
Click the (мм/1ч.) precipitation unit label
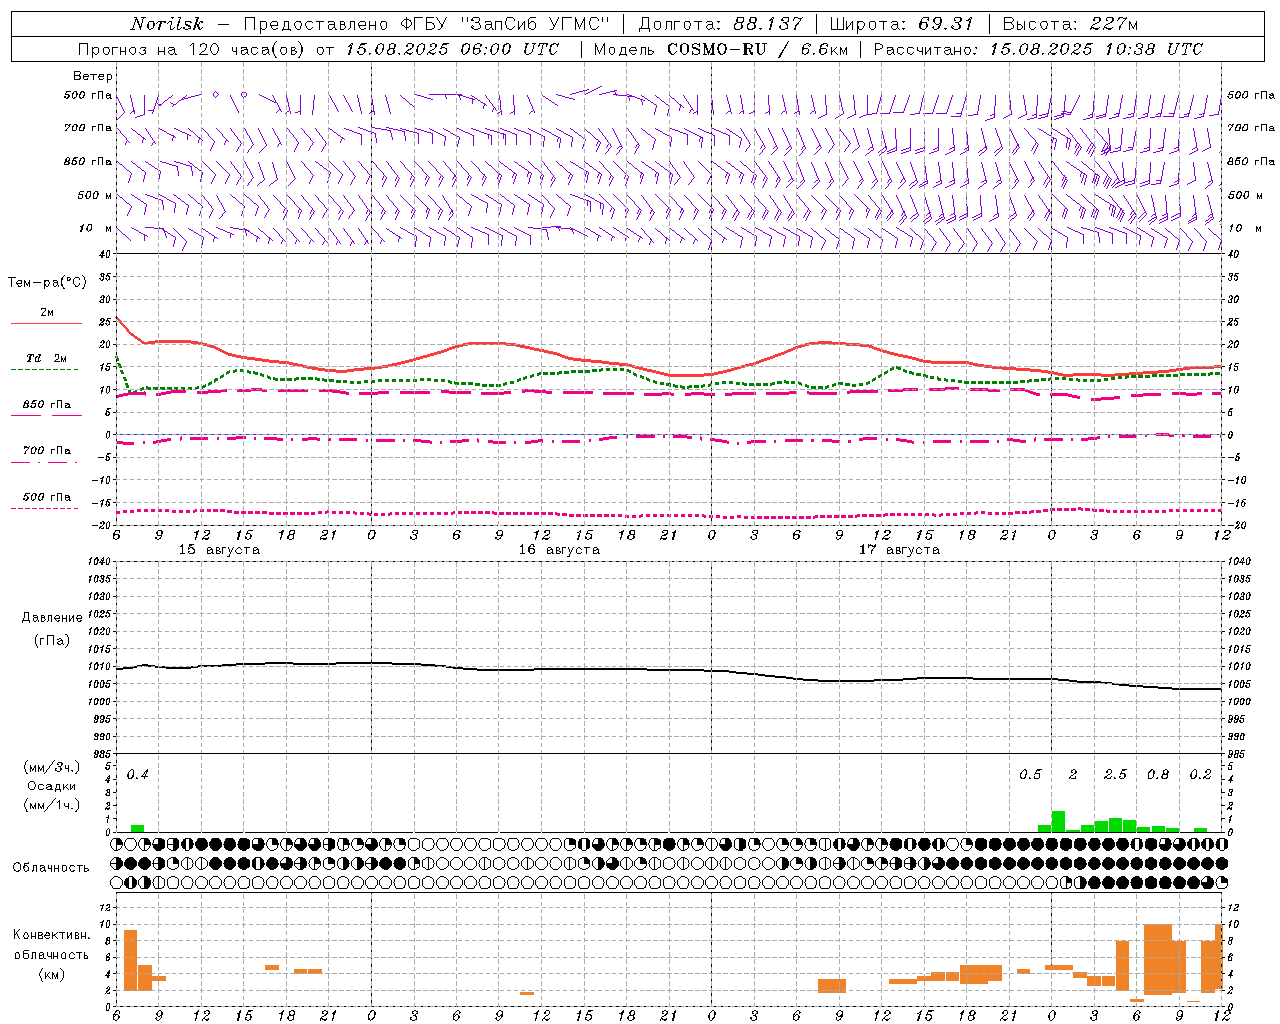point(52,805)
